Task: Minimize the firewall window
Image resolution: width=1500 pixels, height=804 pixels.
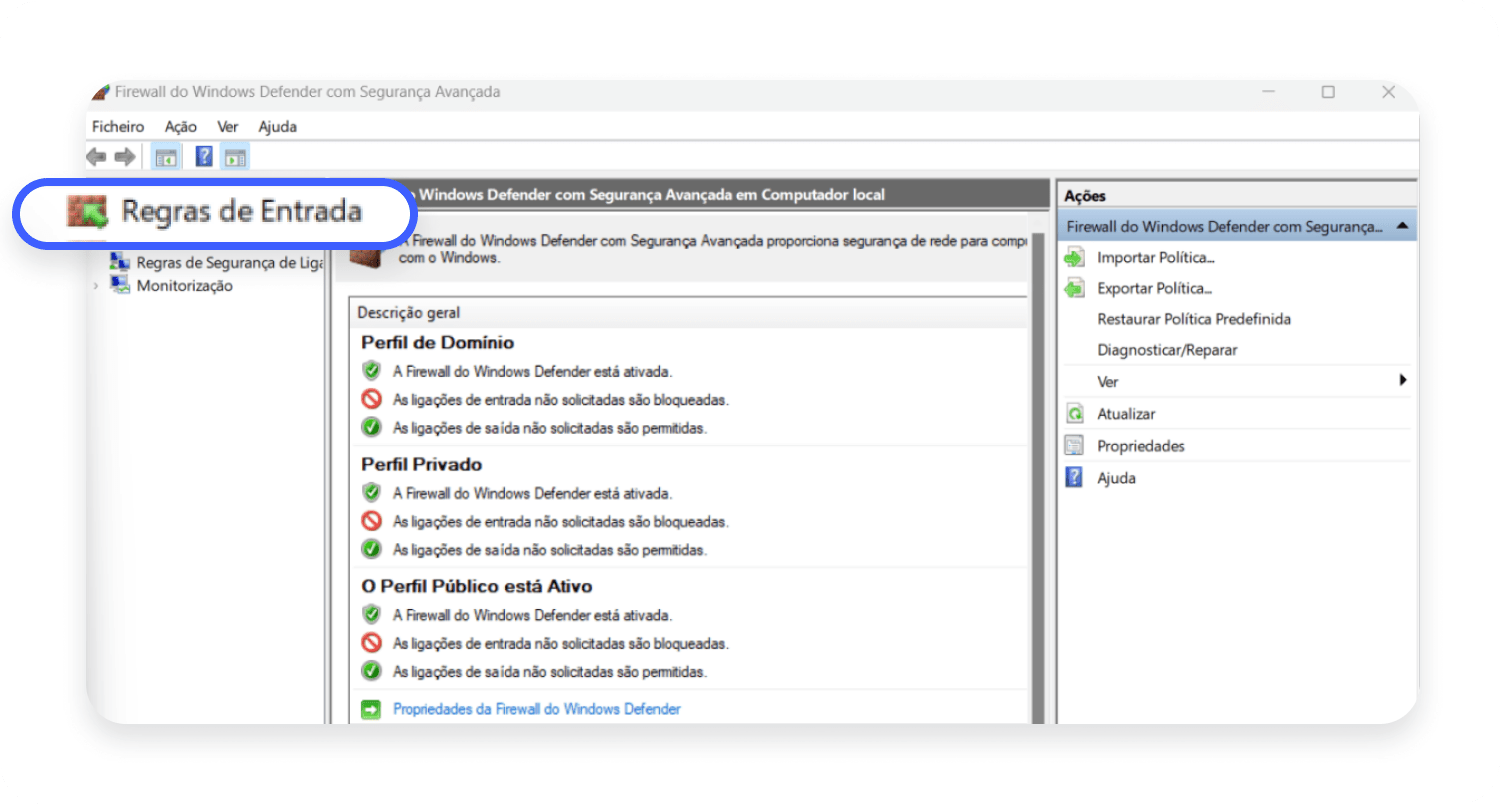Action: click(x=1269, y=92)
